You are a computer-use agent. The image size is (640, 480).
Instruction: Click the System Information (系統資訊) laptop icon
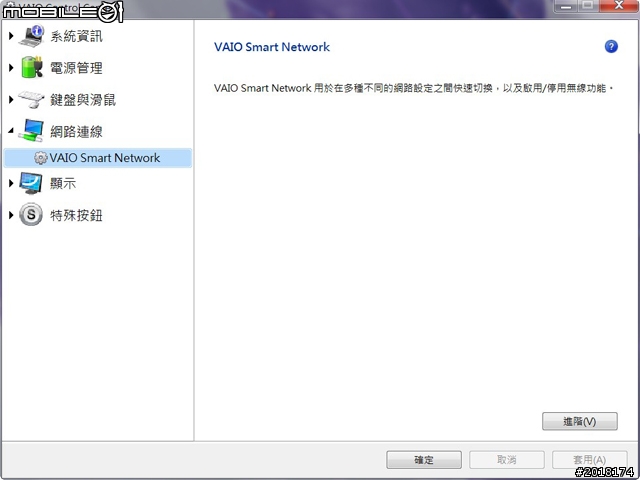point(32,36)
